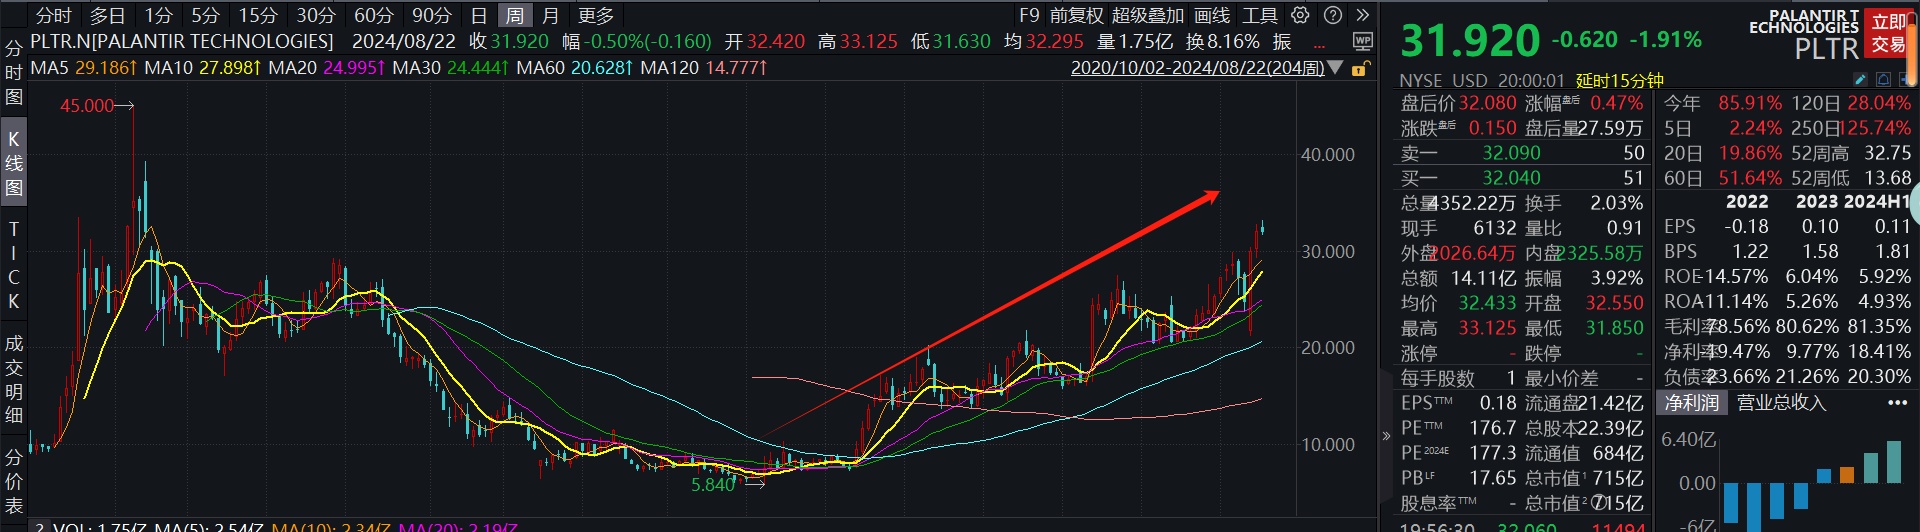The height and width of the screenshot is (532, 1920).
Task: Click the circled help icon beside 总市值²
Action: pyautogui.click(x=1599, y=503)
